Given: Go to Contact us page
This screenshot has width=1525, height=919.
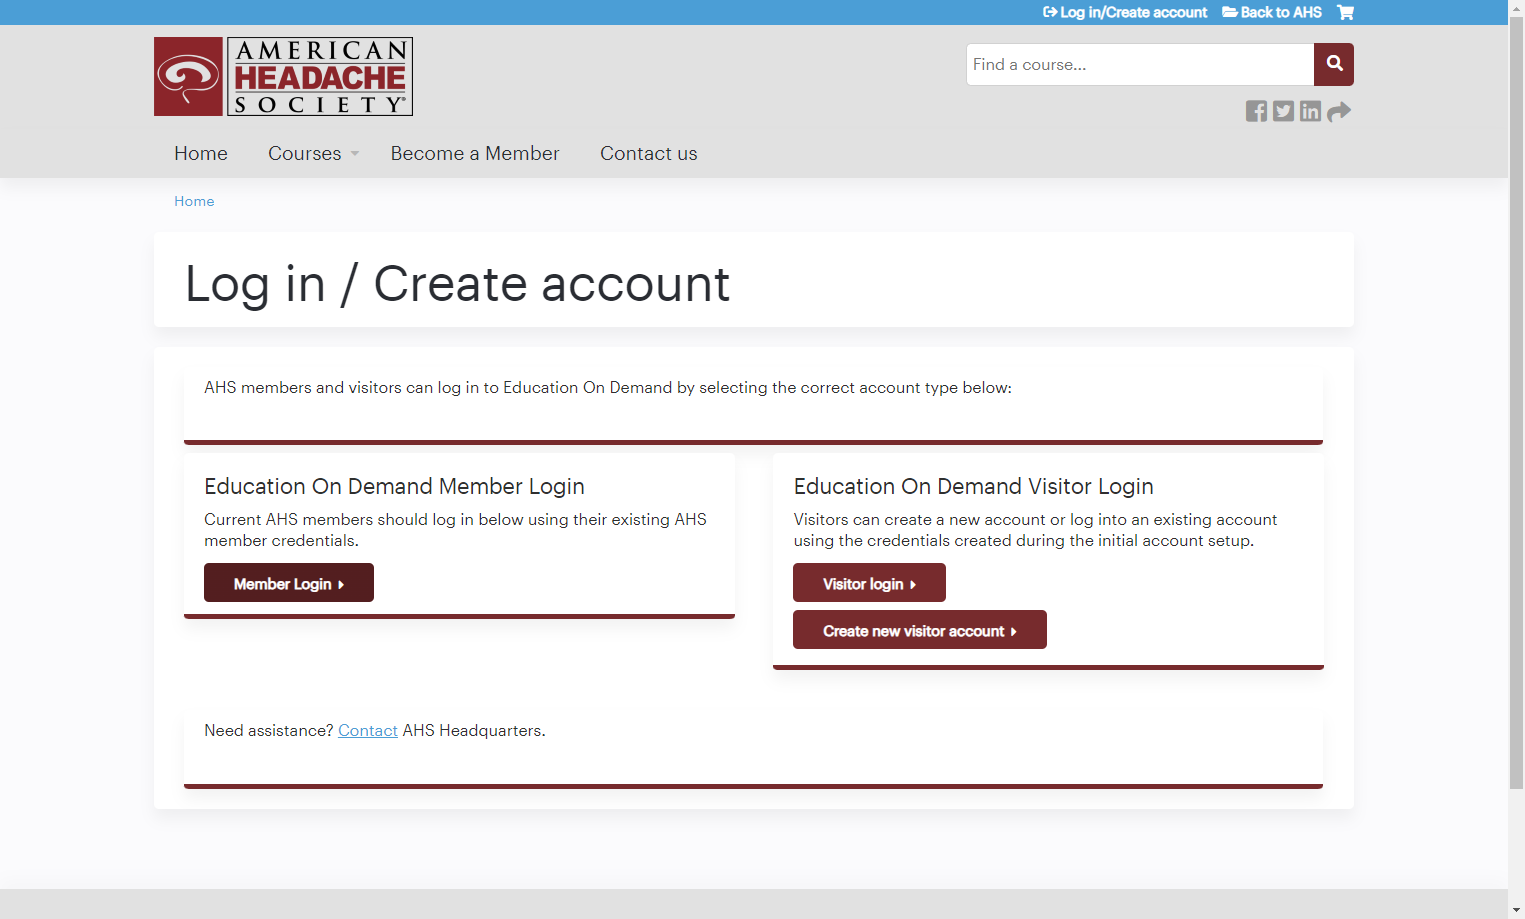Looking at the screenshot, I should point(649,153).
